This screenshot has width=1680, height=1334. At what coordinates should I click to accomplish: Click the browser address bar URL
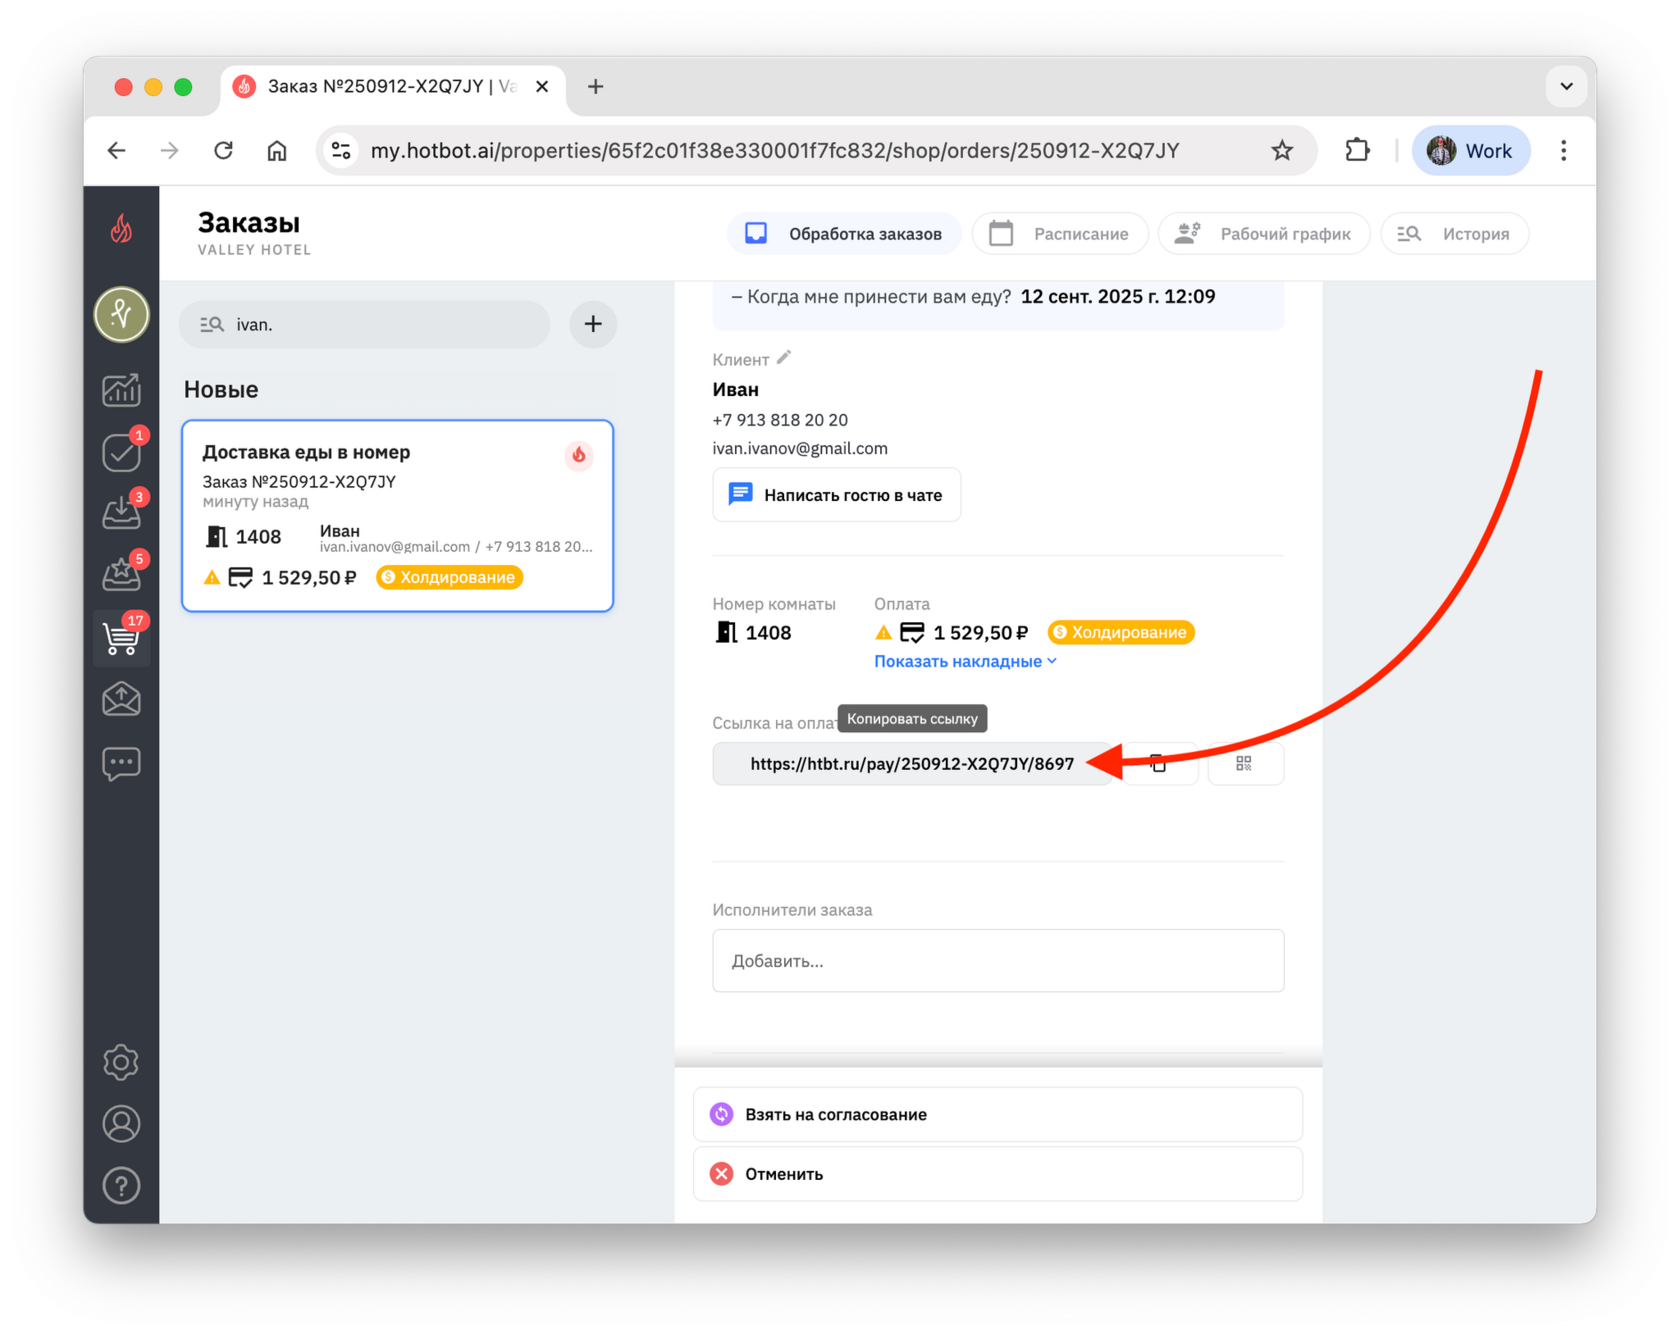(x=775, y=151)
